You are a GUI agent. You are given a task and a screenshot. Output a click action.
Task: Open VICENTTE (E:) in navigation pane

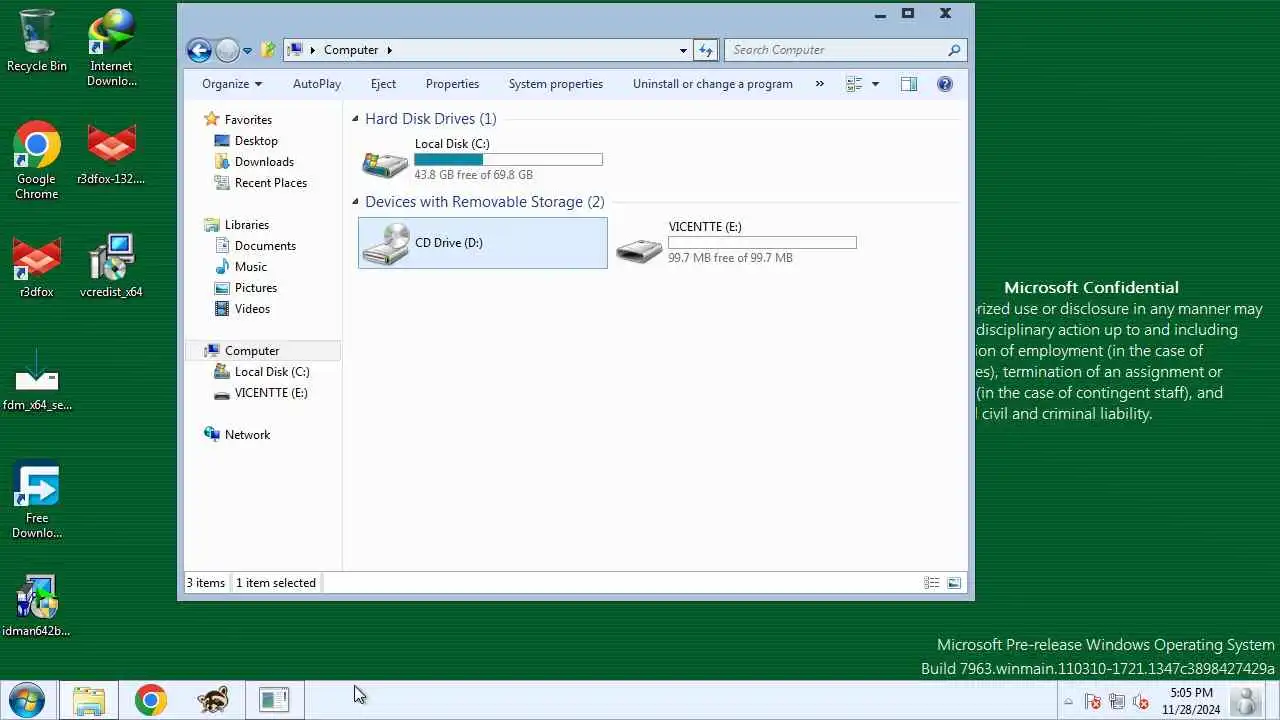tap(270, 393)
